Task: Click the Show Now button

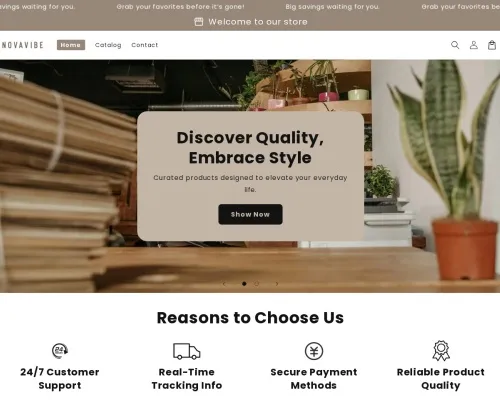Action: coord(250,214)
